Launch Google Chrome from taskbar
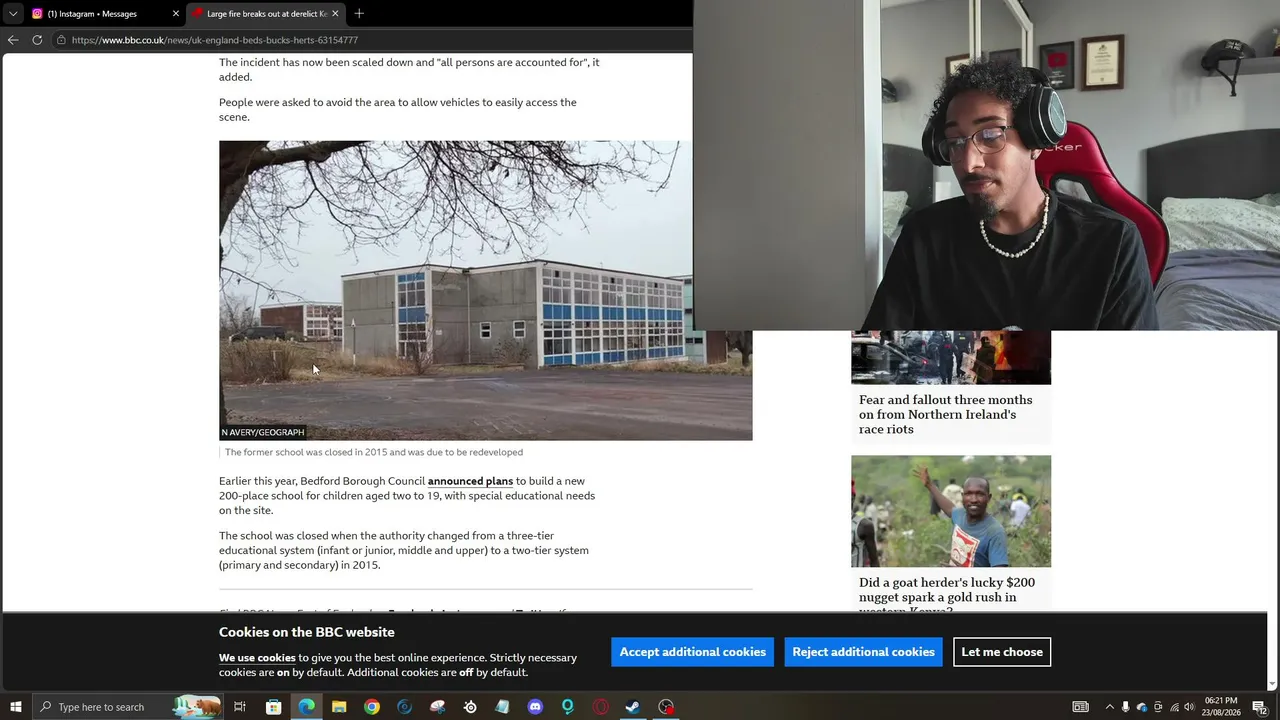 tap(372, 707)
